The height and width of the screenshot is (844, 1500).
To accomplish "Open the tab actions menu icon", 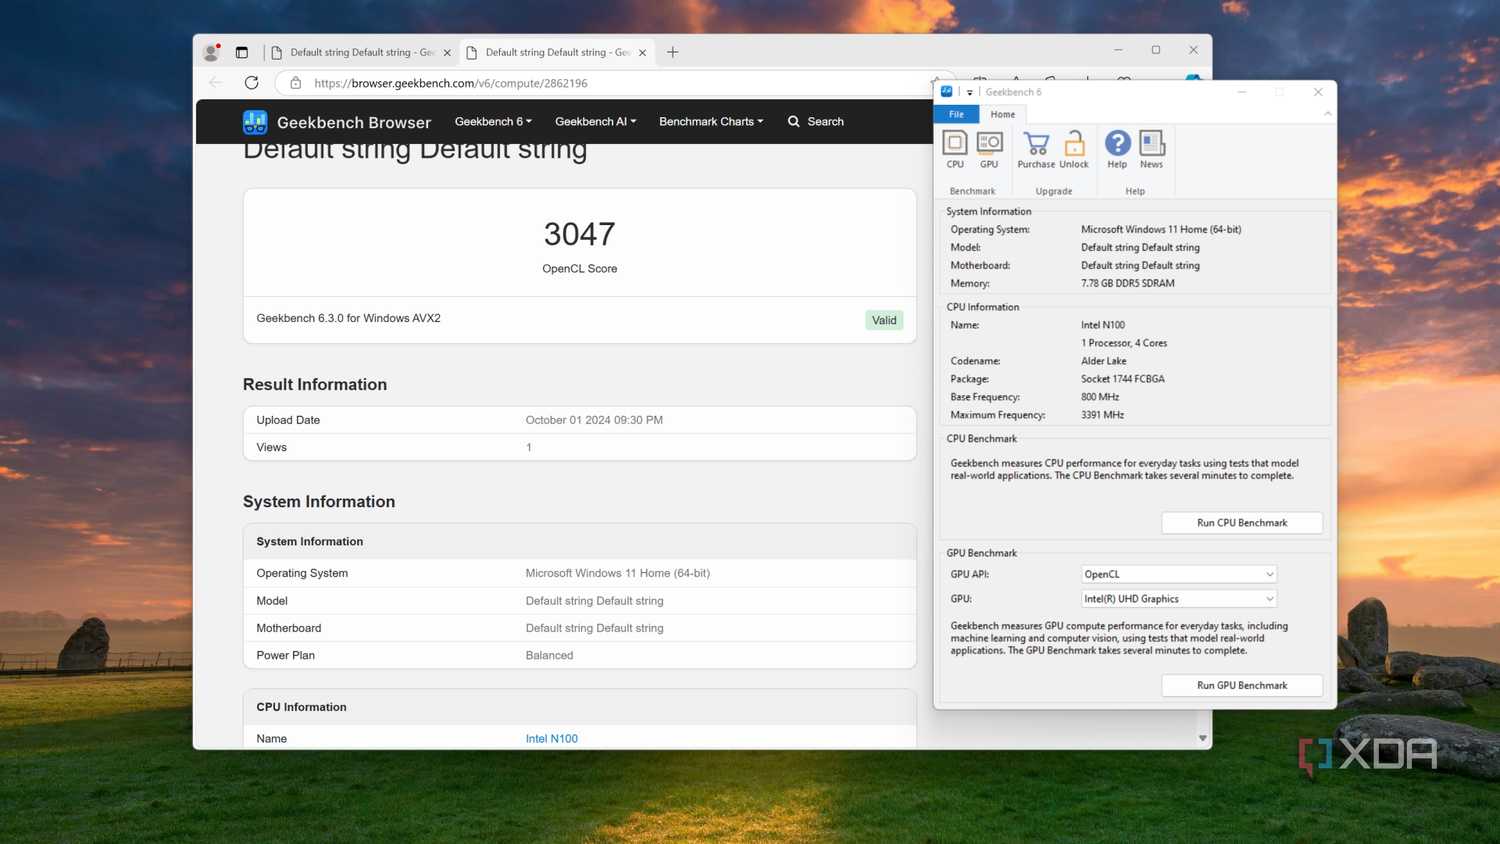I will pos(241,52).
